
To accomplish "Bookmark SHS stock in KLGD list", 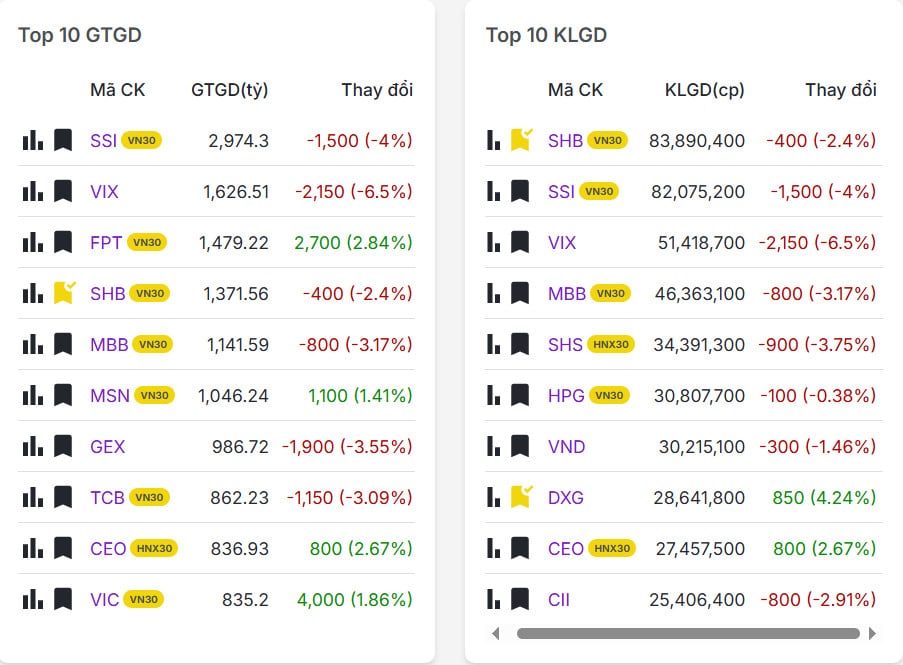I will pyautogui.click(x=520, y=345).
